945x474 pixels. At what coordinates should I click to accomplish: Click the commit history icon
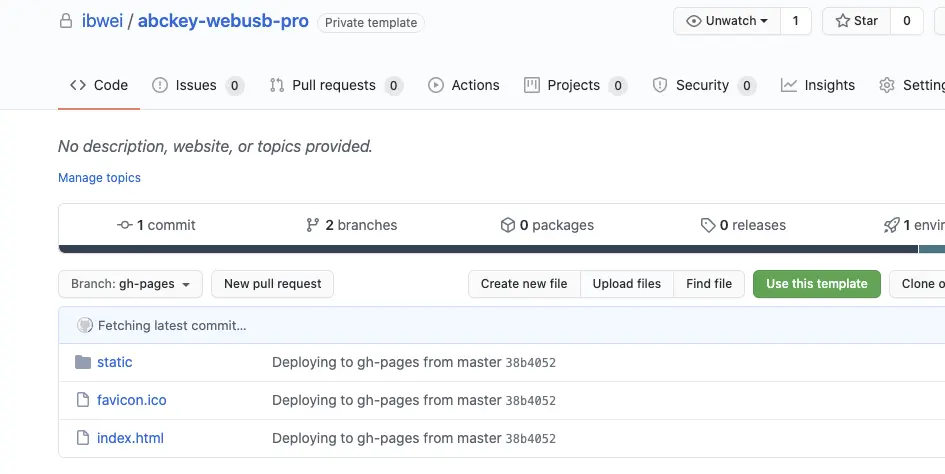125,225
